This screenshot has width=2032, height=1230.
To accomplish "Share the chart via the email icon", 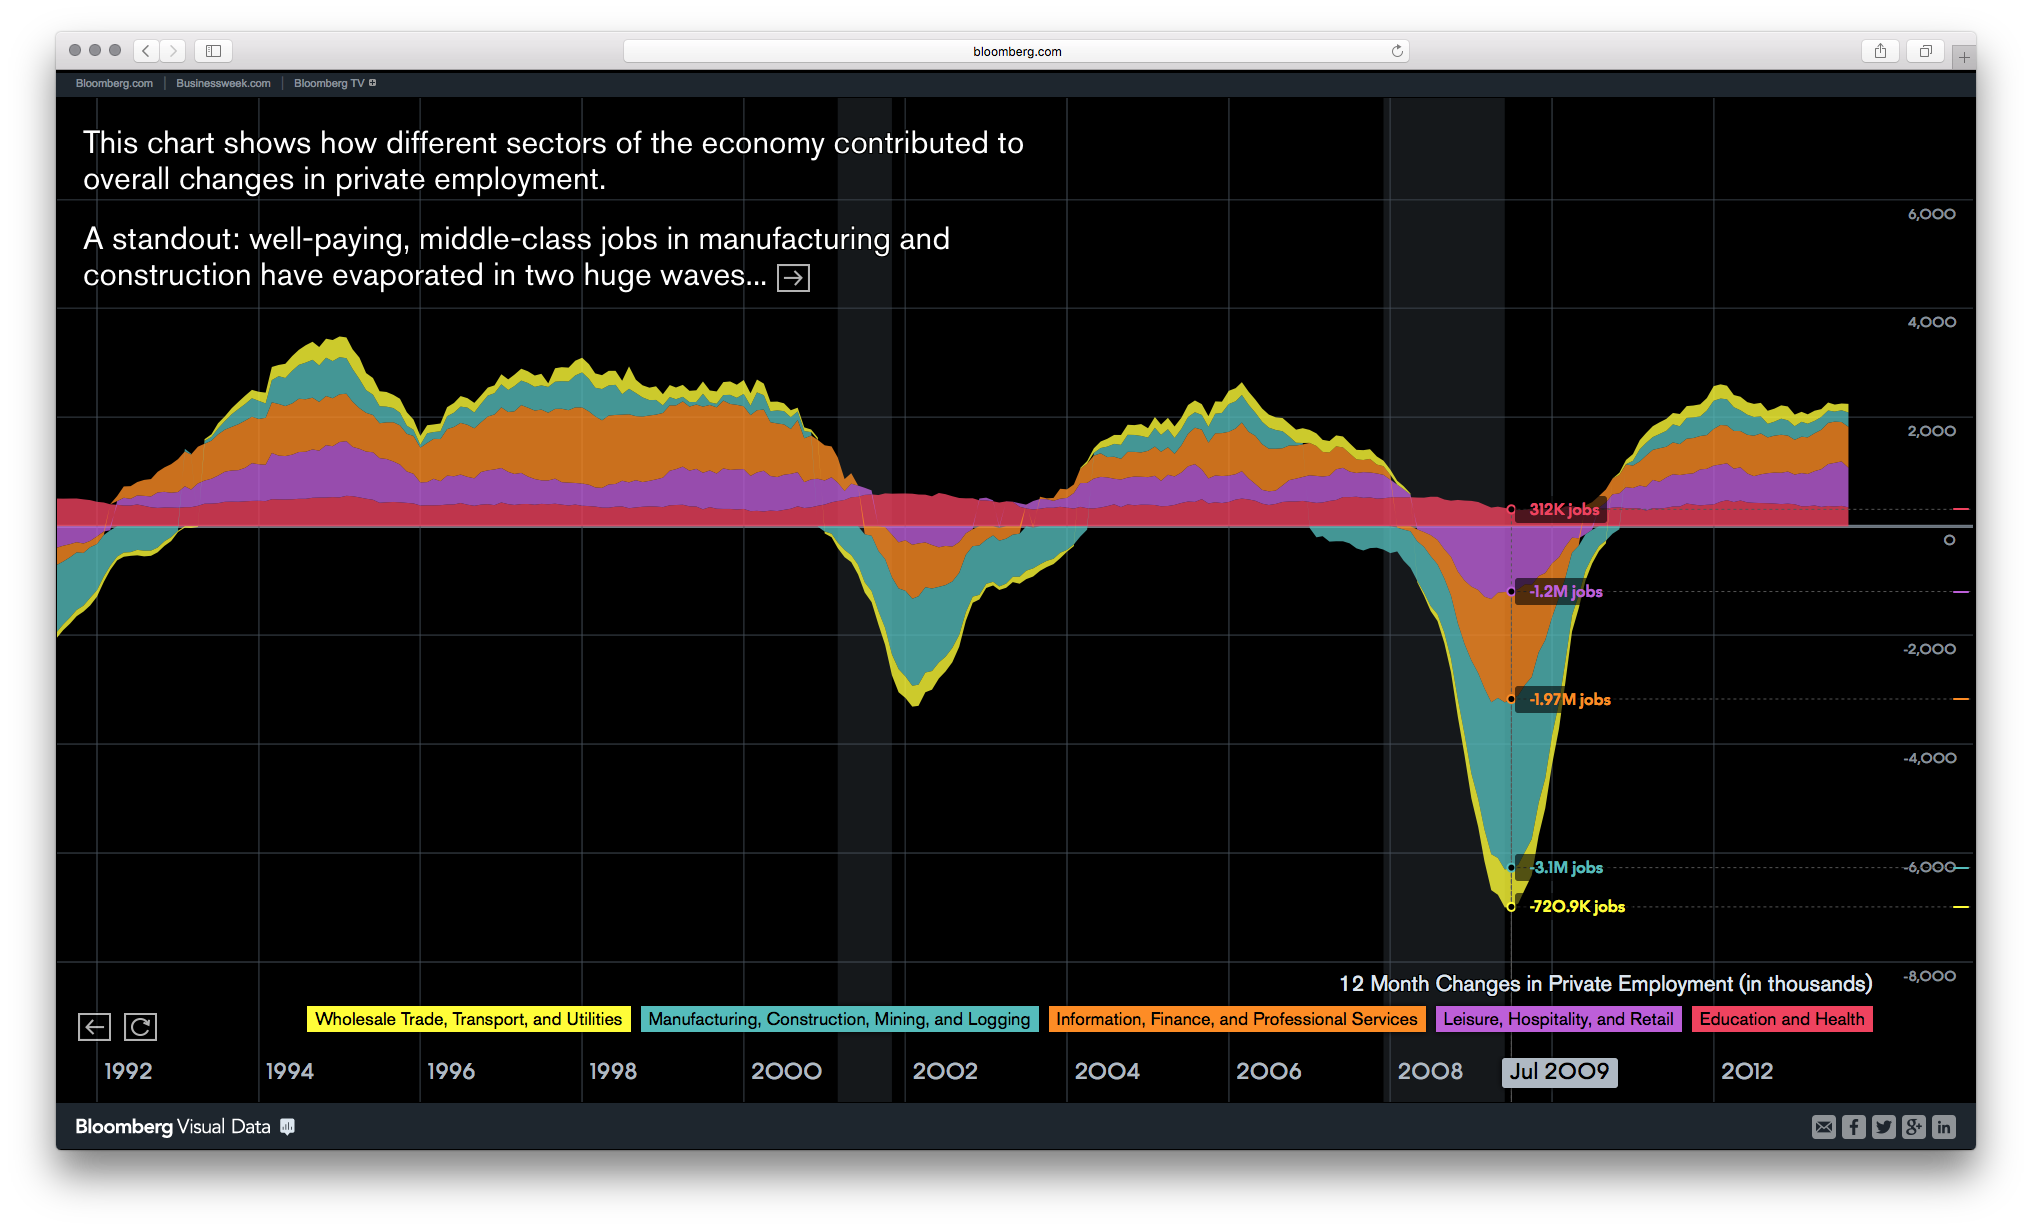I will (x=1823, y=1127).
